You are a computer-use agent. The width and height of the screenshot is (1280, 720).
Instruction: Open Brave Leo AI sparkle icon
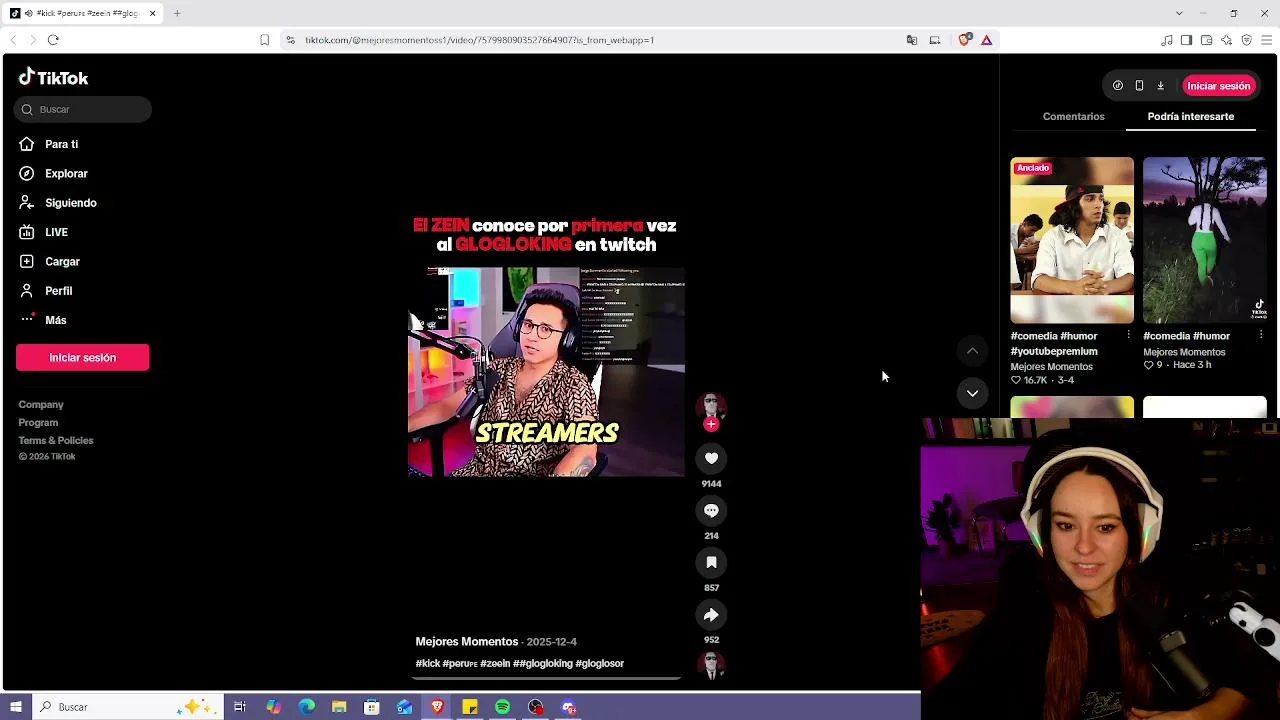1226,40
